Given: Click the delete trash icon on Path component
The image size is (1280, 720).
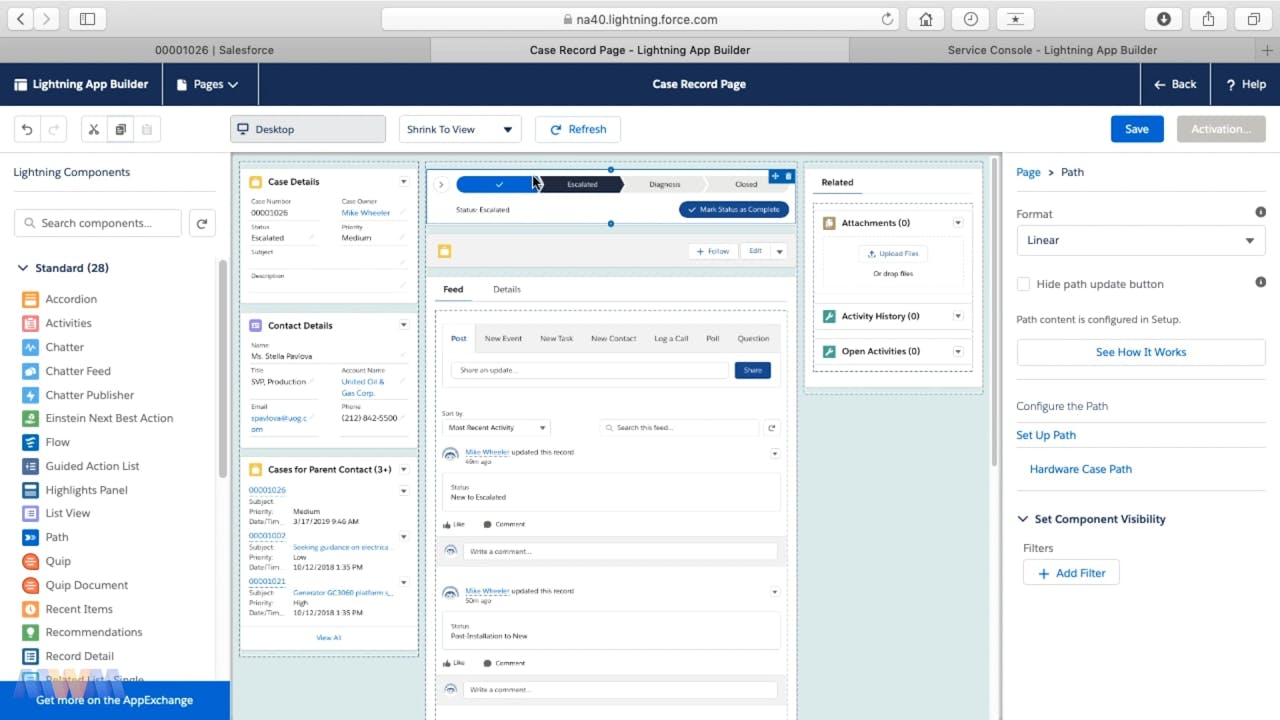Looking at the screenshot, I should pyautogui.click(x=788, y=176).
